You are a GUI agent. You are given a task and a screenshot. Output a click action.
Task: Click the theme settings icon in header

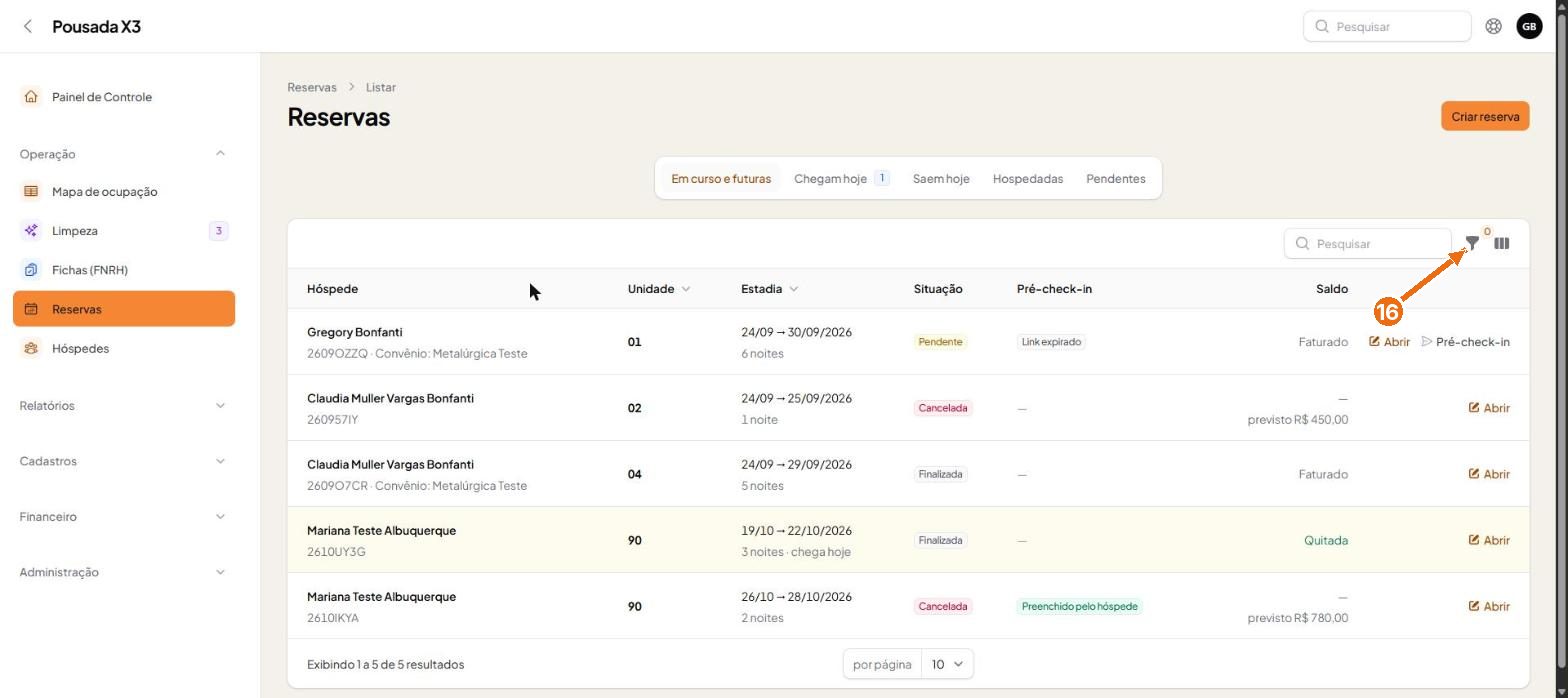click(x=1493, y=26)
